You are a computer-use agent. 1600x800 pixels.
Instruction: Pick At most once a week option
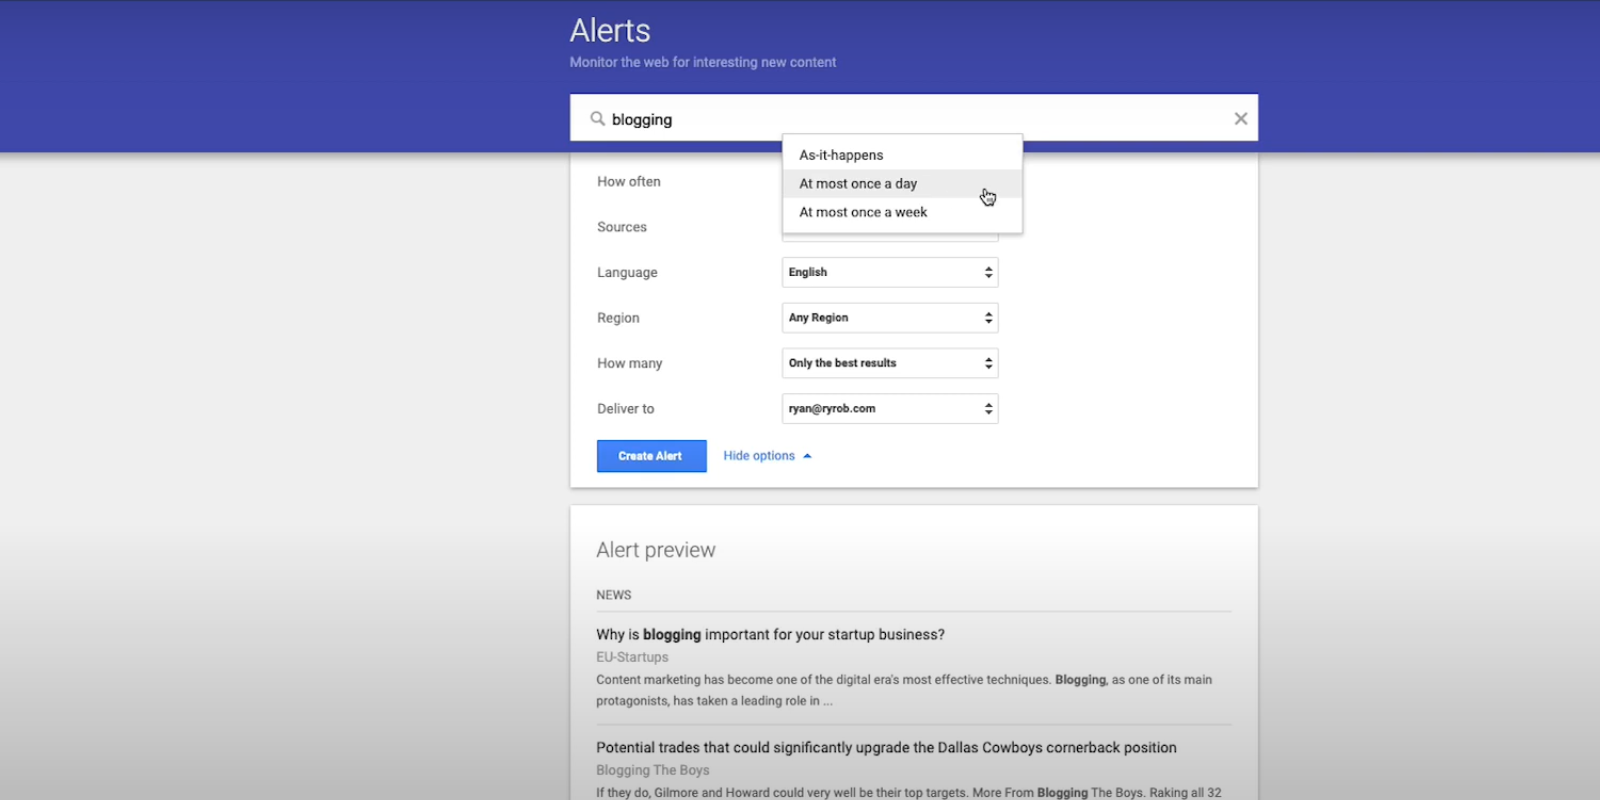point(863,212)
